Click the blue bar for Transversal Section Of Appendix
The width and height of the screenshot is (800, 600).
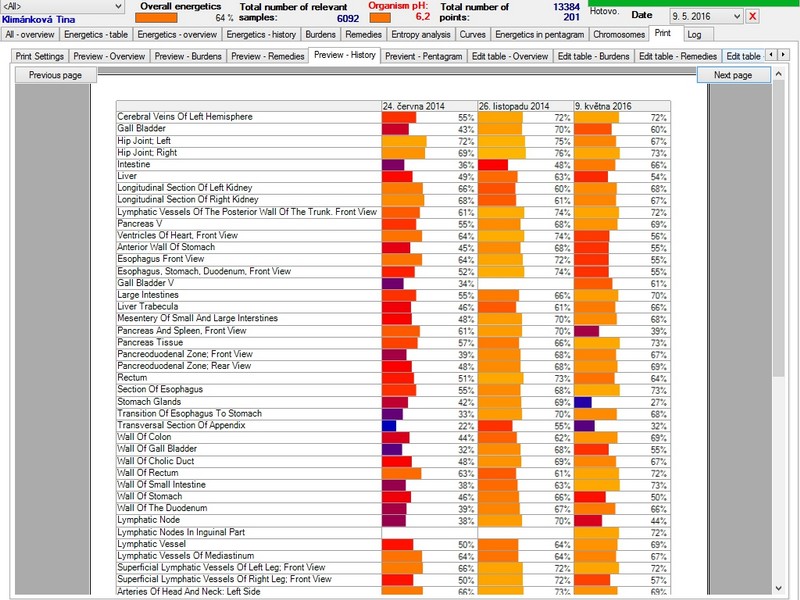[x=389, y=425]
